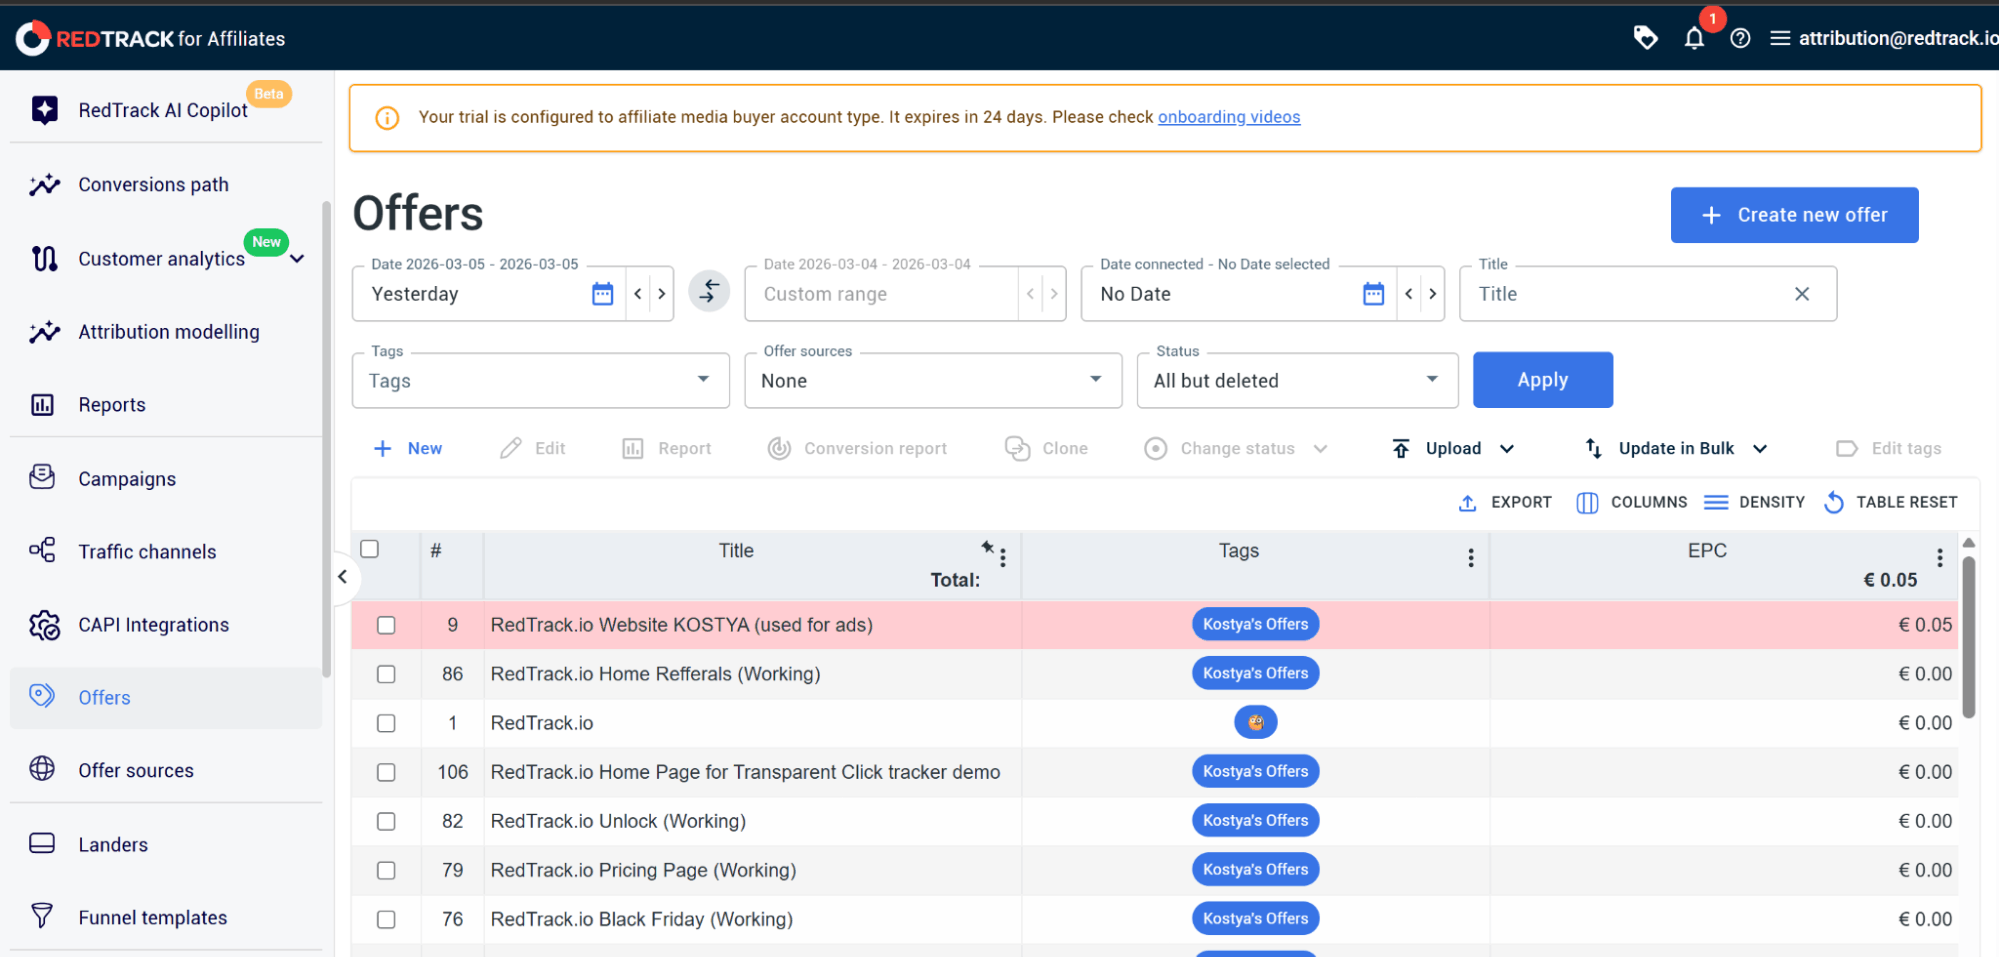Tick checkbox for offer number 1

pyautogui.click(x=386, y=723)
